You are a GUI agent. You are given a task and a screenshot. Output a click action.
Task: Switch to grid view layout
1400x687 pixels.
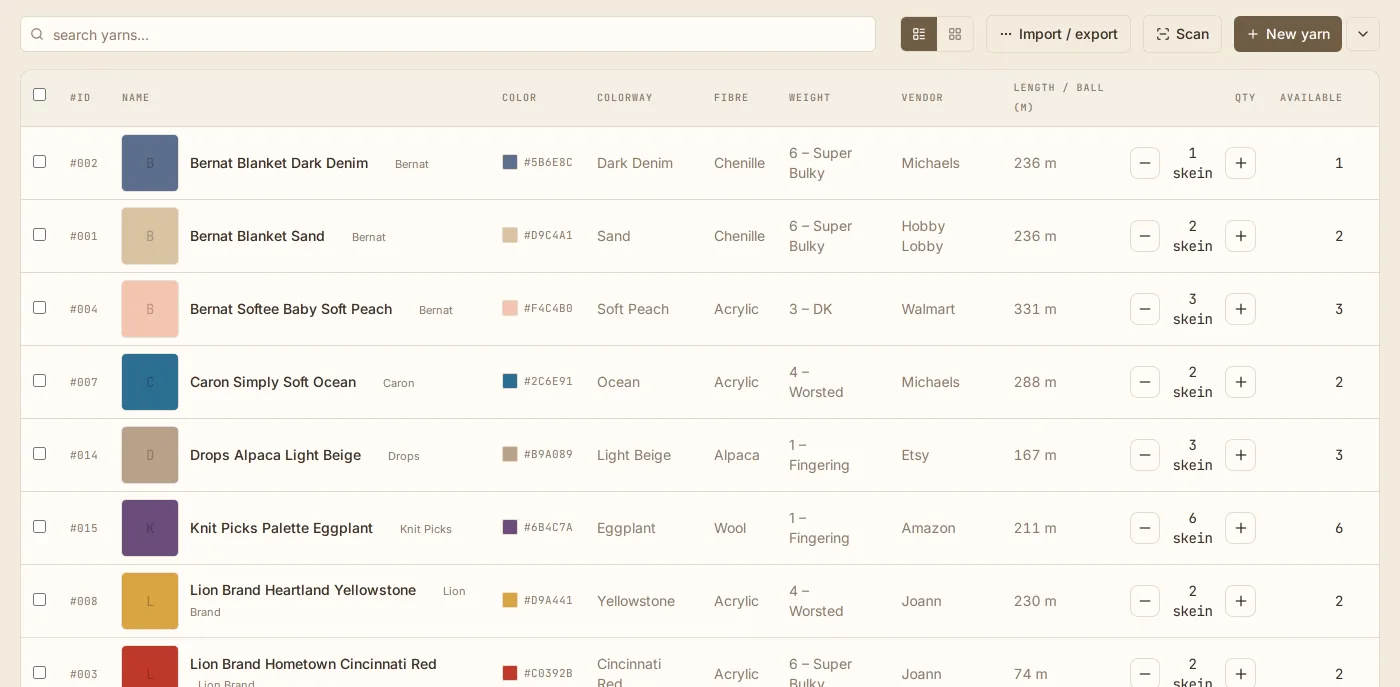(x=955, y=34)
